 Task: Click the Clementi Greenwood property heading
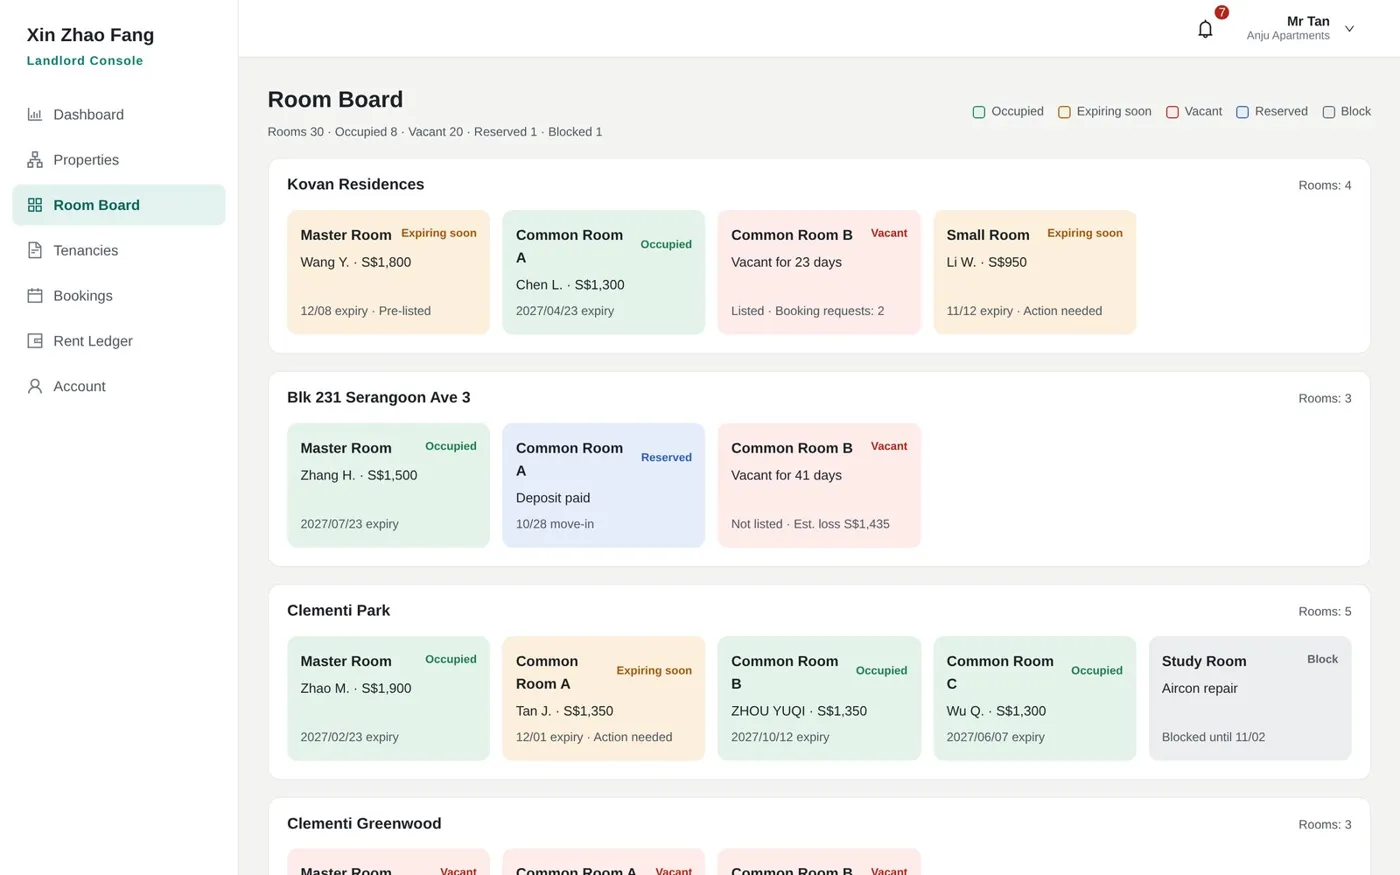coord(364,823)
